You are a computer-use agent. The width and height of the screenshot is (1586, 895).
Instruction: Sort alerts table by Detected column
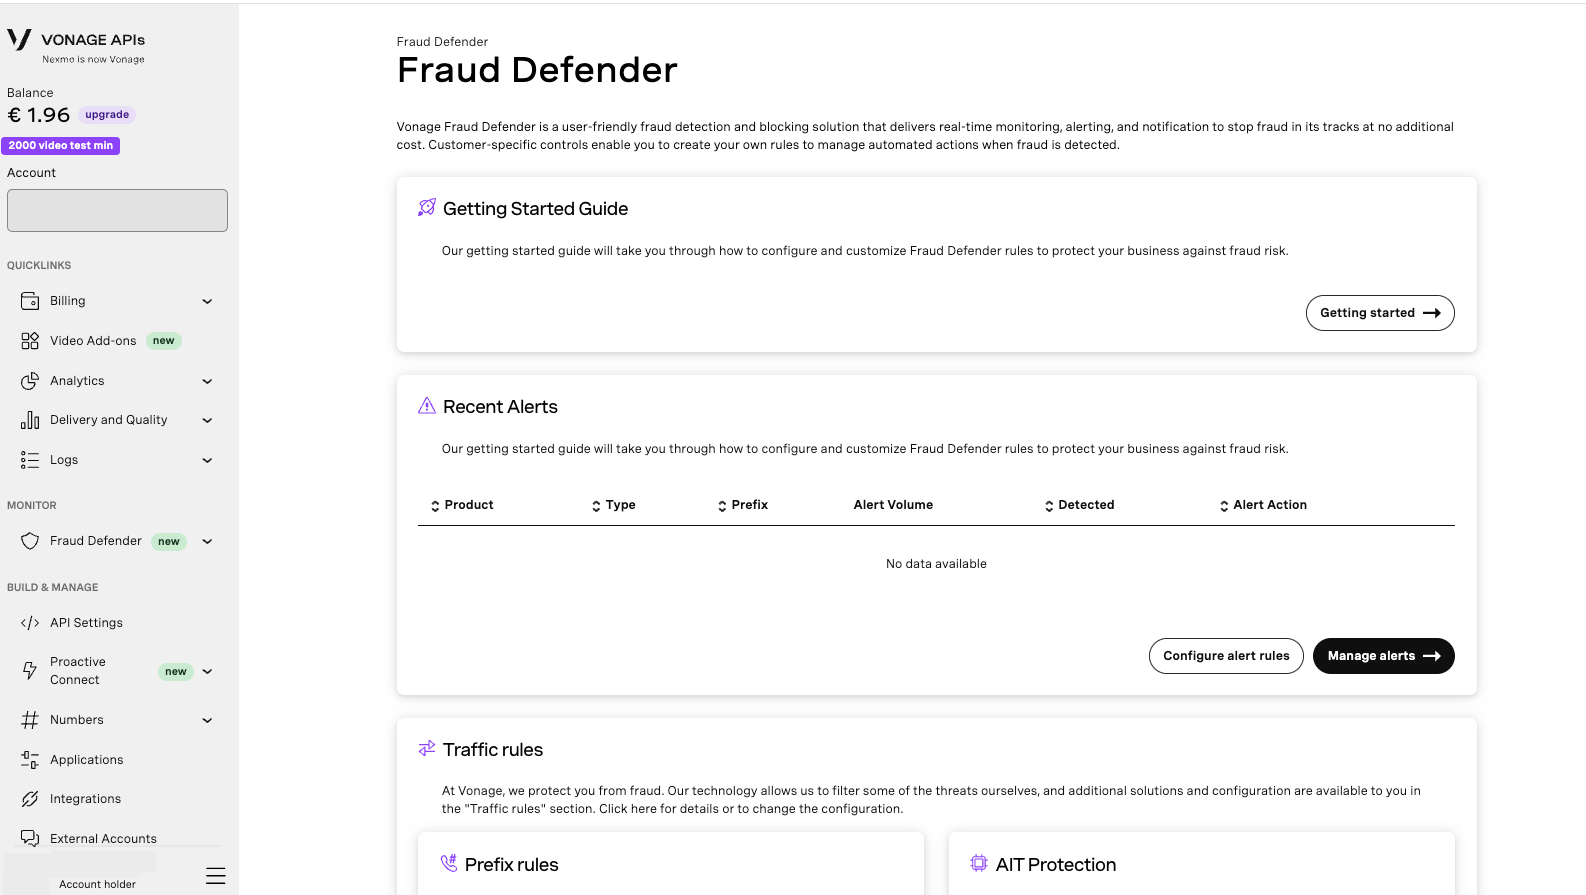point(1079,505)
